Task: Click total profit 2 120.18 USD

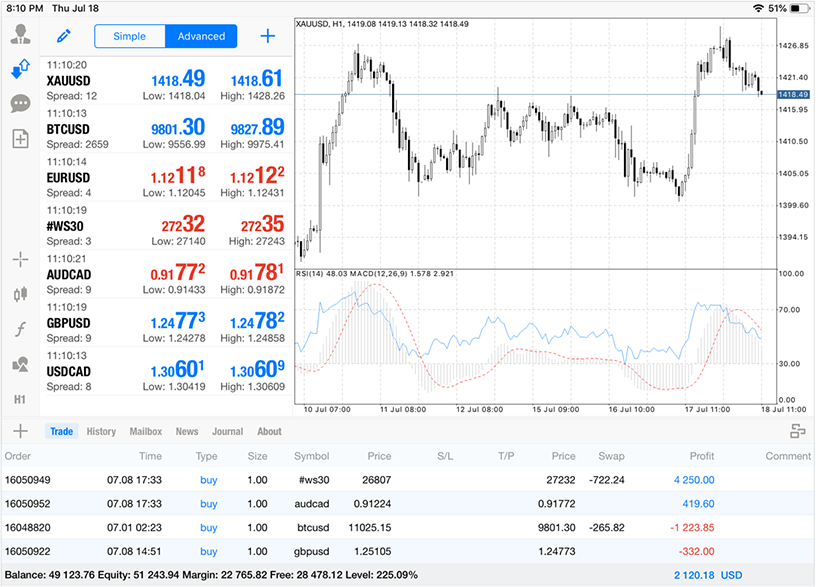Action: 708,576
